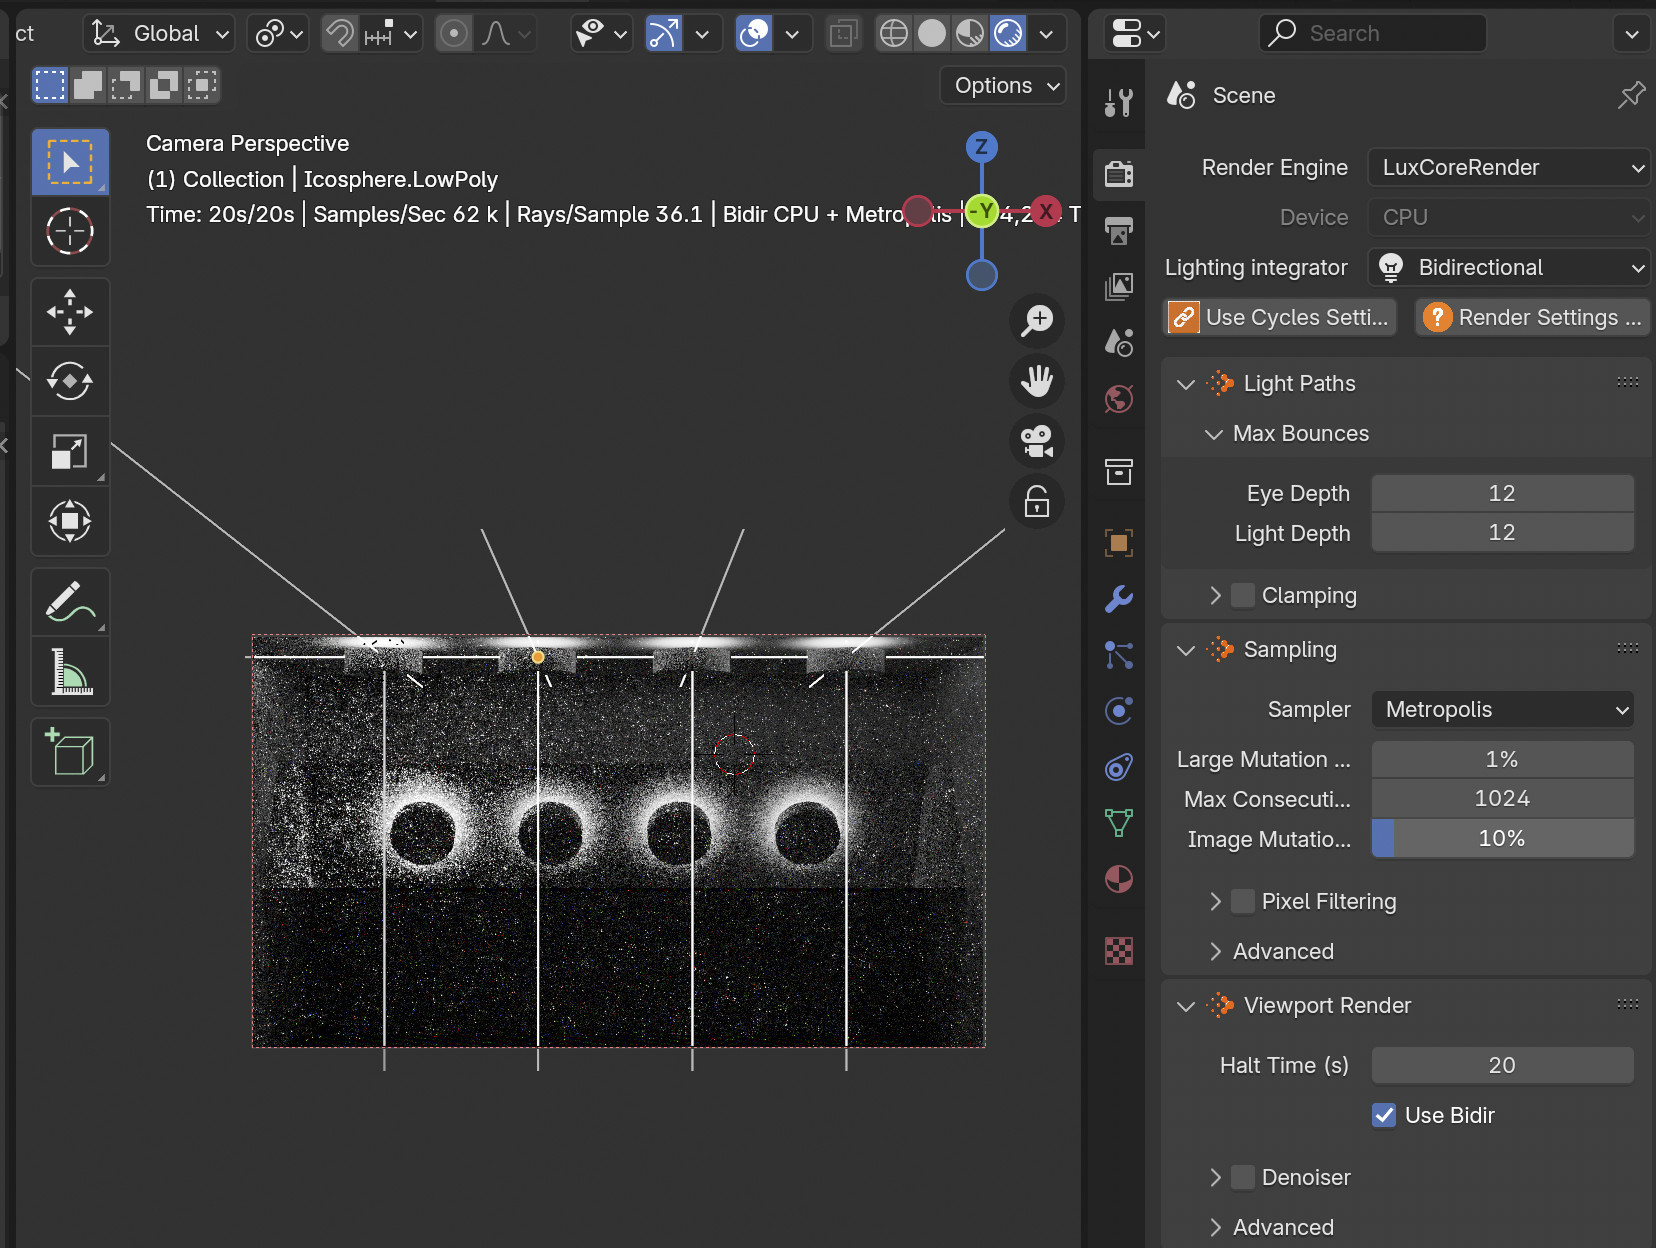The height and width of the screenshot is (1248, 1656).
Task: Activate the Add Cube tool
Action: click(x=70, y=752)
